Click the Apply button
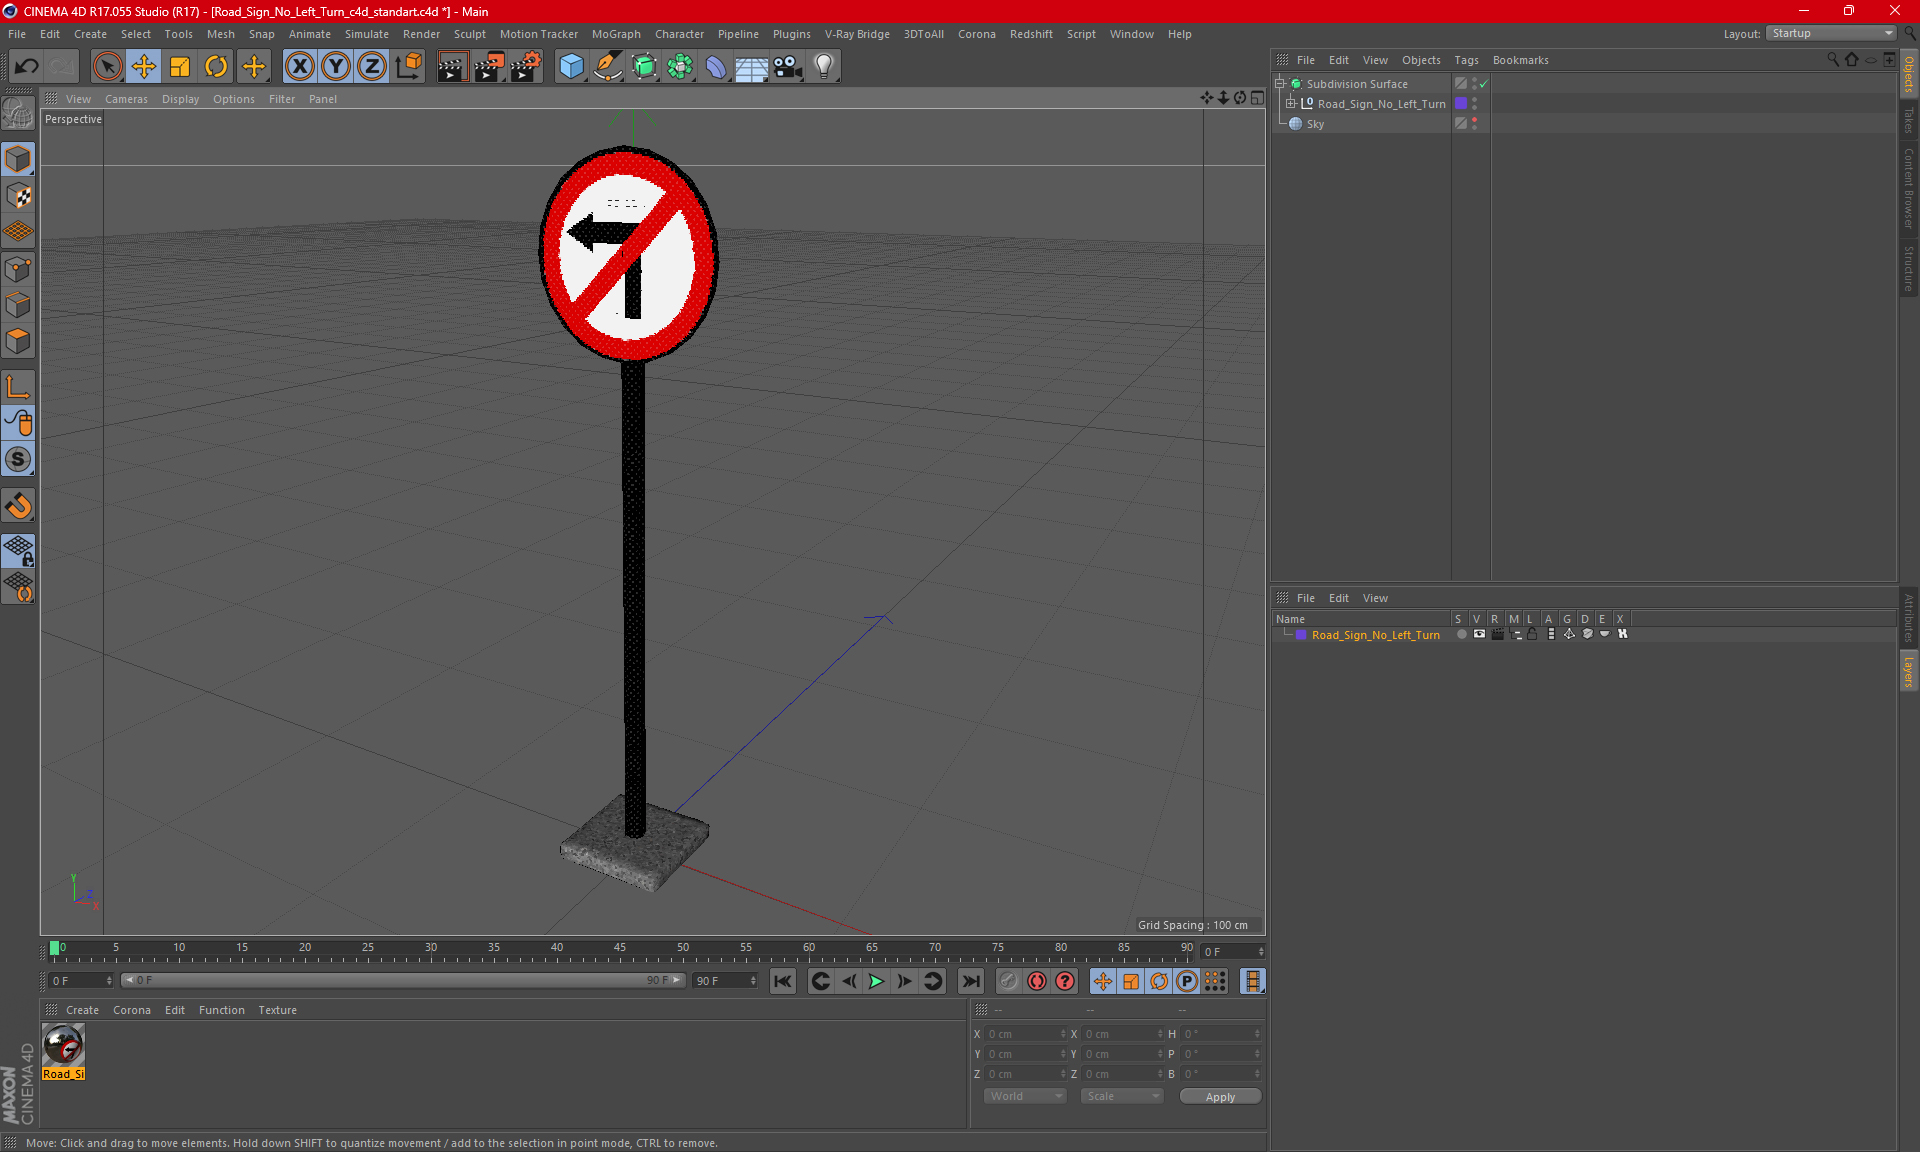Viewport: 1920px width, 1152px height. (x=1220, y=1097)
